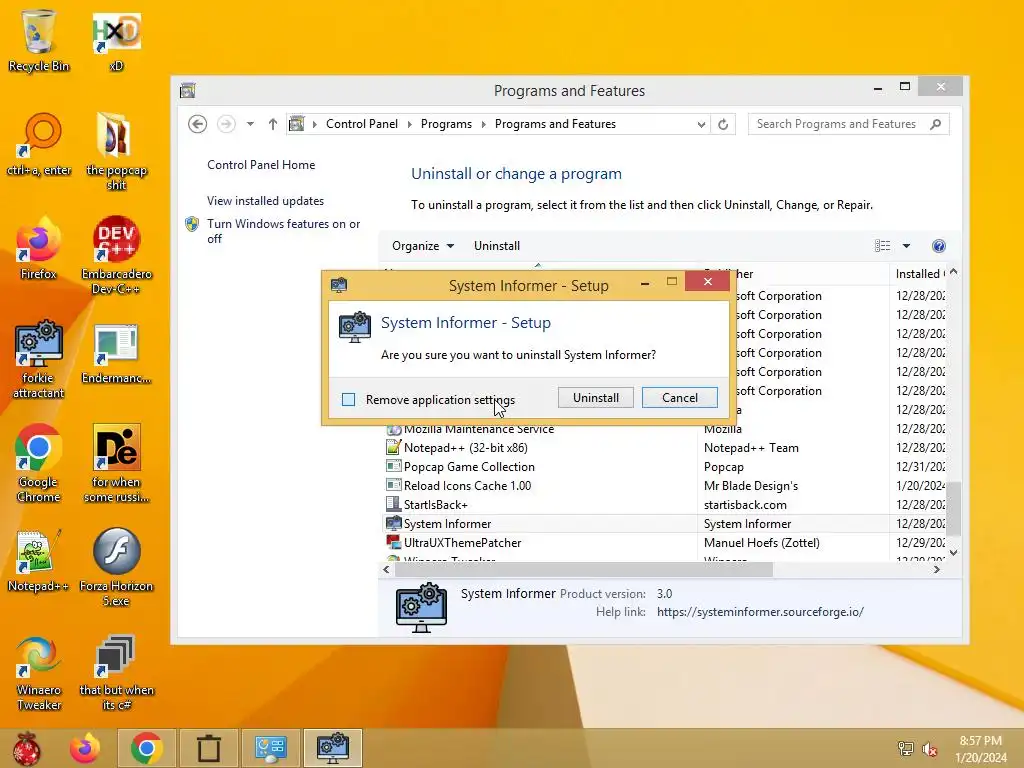The width and height of the screenshot is (1024, 768).
Task: Navigate to Programs breadcrumb
Action: coord(446,124)
